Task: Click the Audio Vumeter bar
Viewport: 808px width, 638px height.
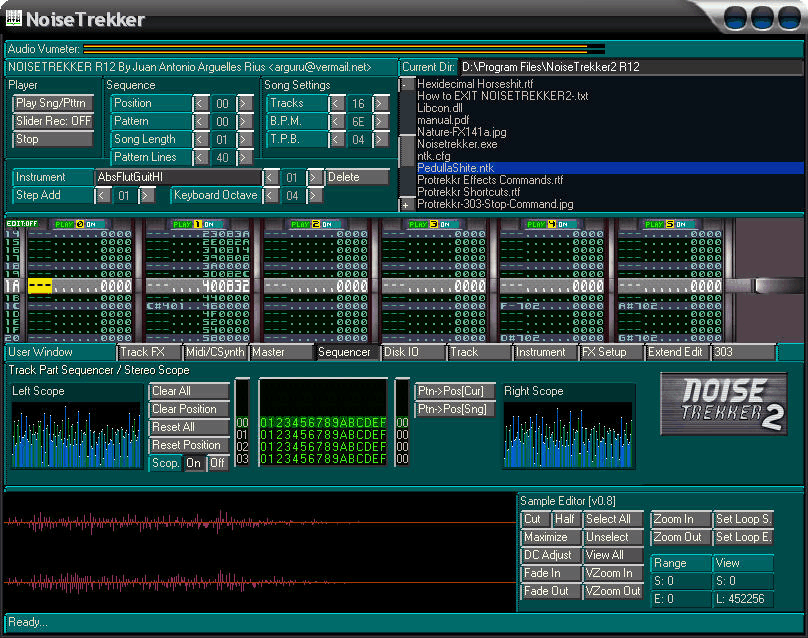Action: pyautogui.click(x=344, y=49)
